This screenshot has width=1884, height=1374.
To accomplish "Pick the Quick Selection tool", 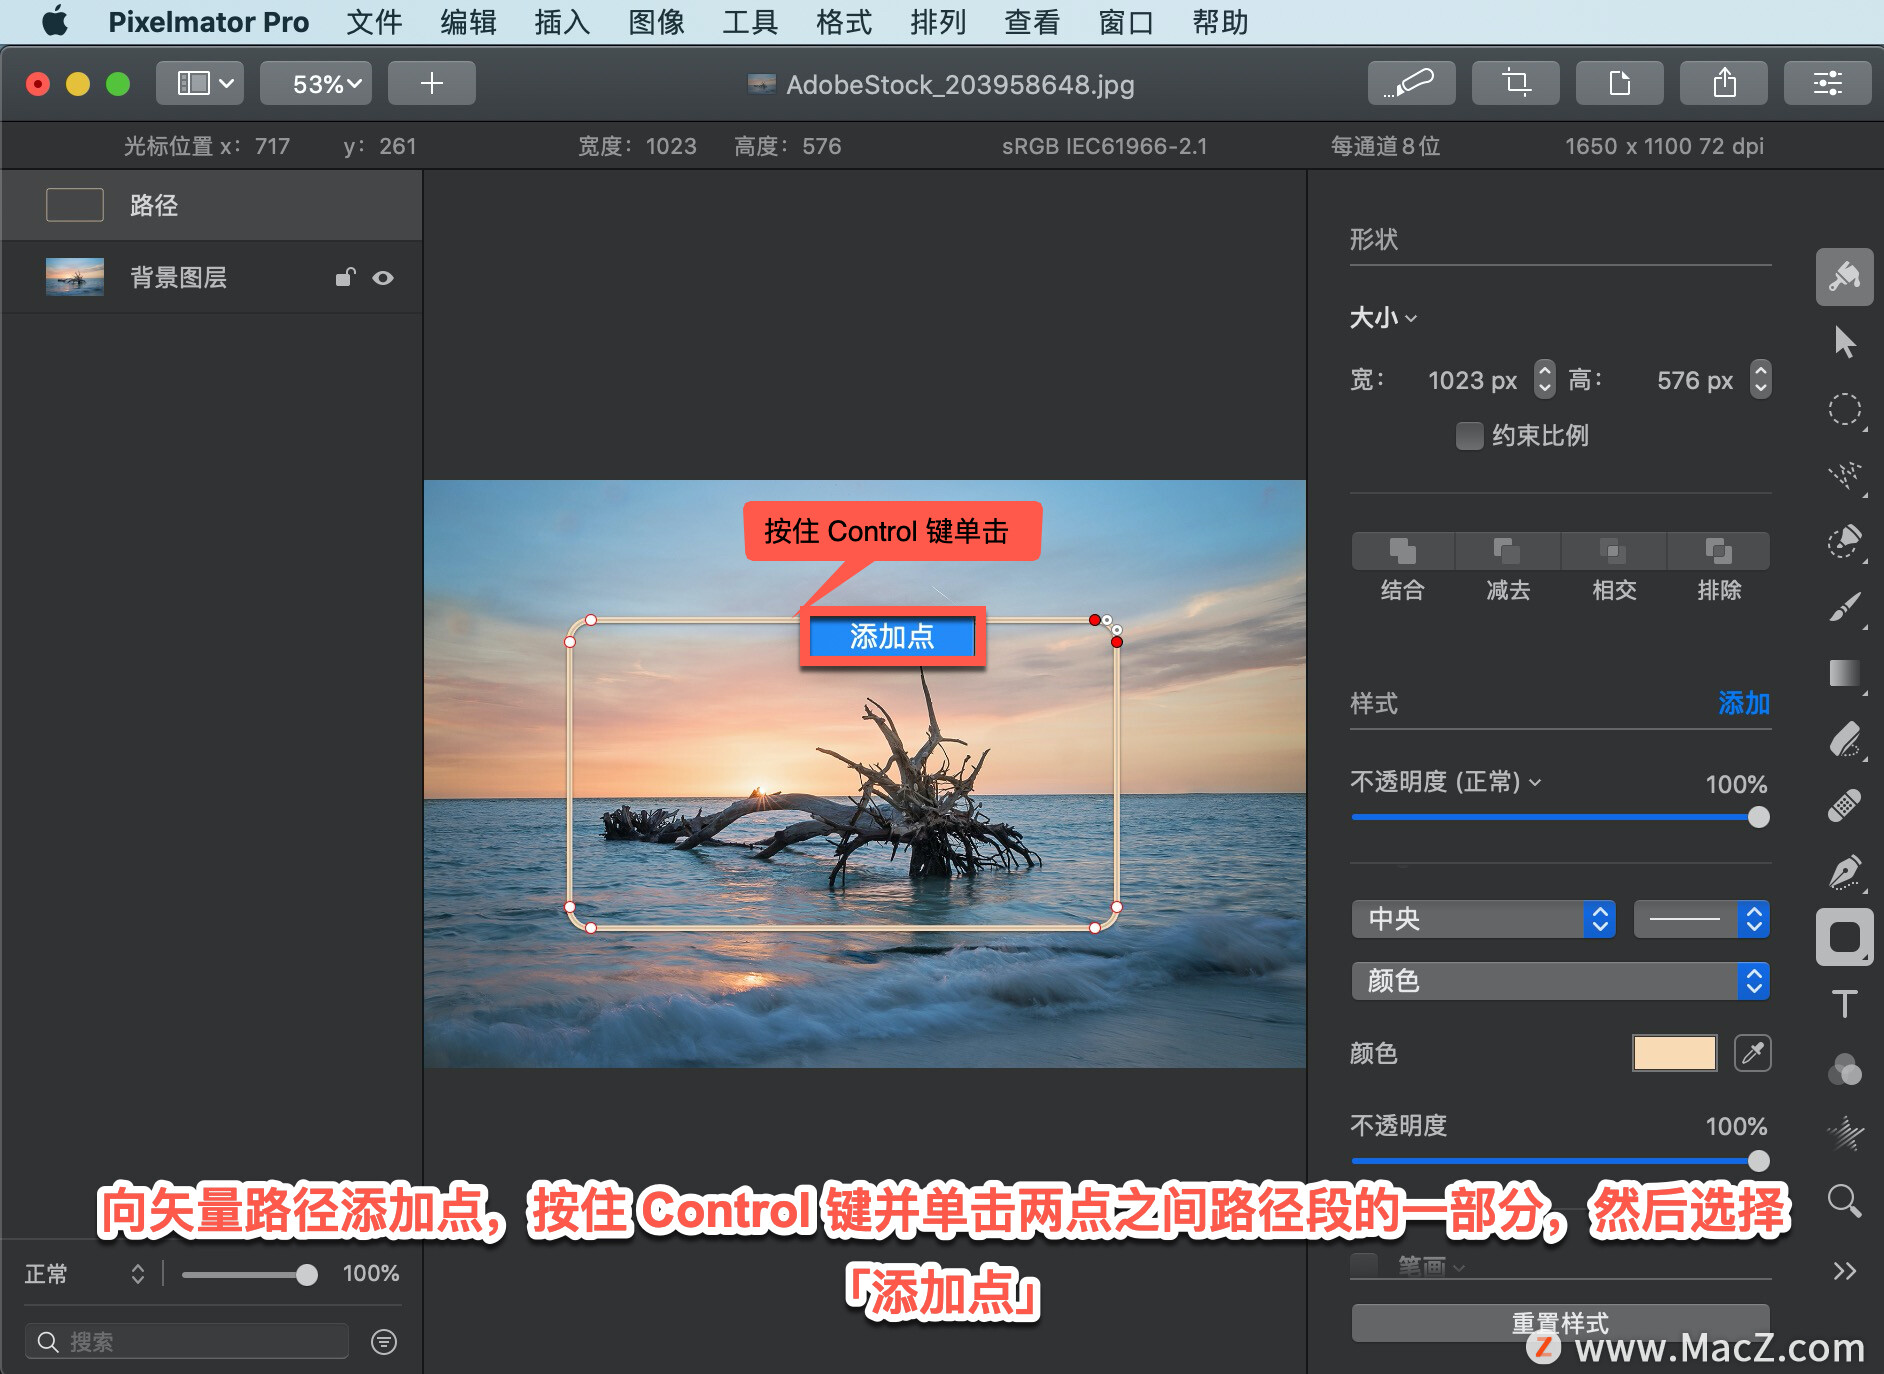I will pos(1844,476).
